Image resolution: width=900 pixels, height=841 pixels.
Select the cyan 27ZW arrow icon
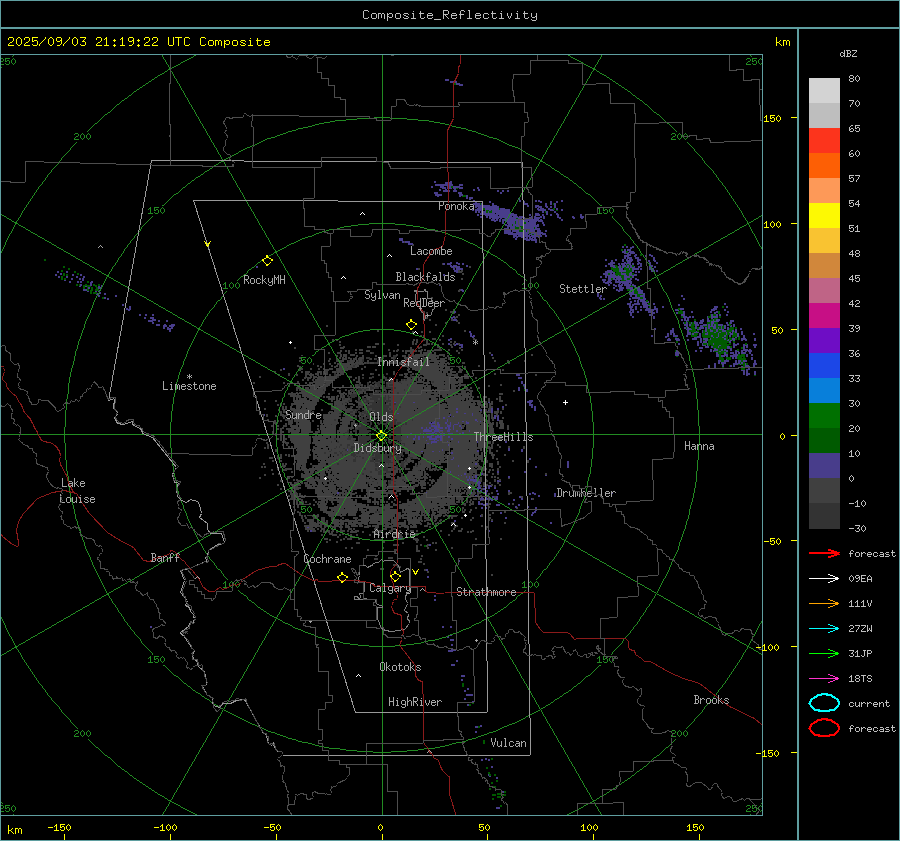(824, 629)
